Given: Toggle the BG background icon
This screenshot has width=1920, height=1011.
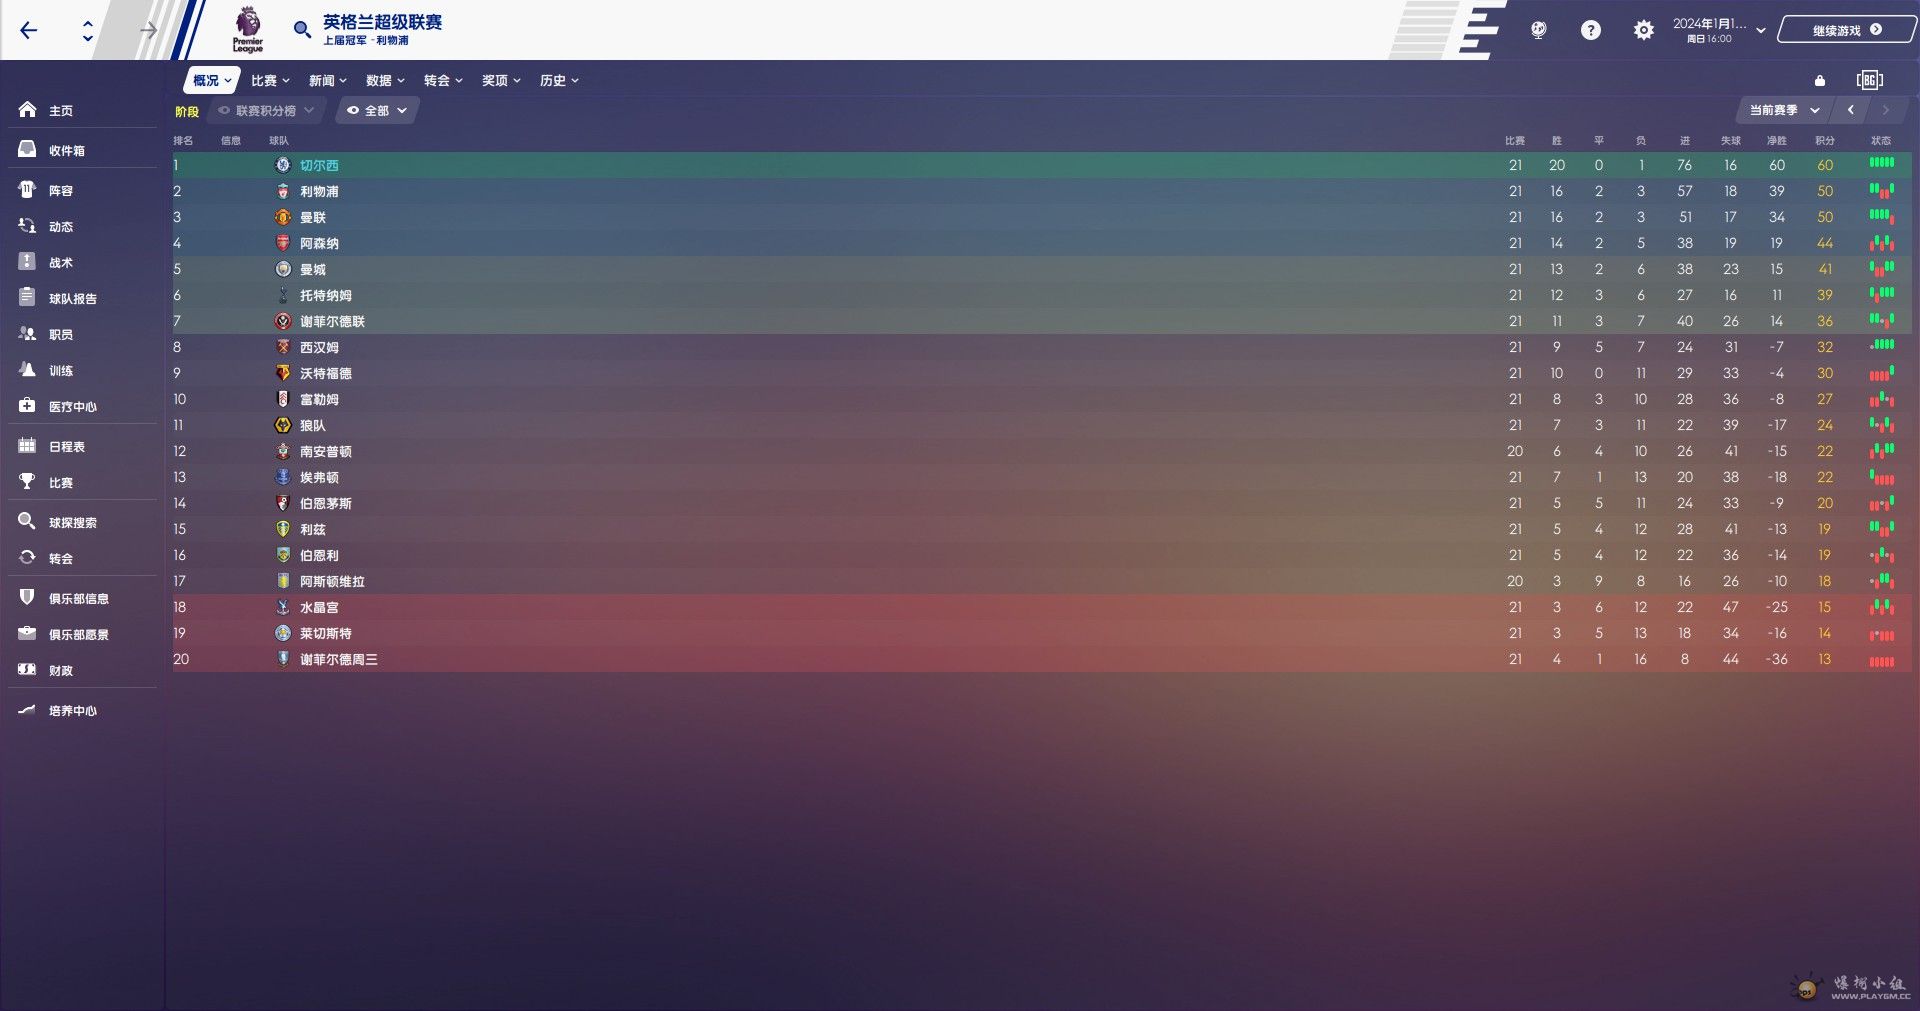Looking at the screenshot, I should pyautogui.click(x=1869, y=81).
